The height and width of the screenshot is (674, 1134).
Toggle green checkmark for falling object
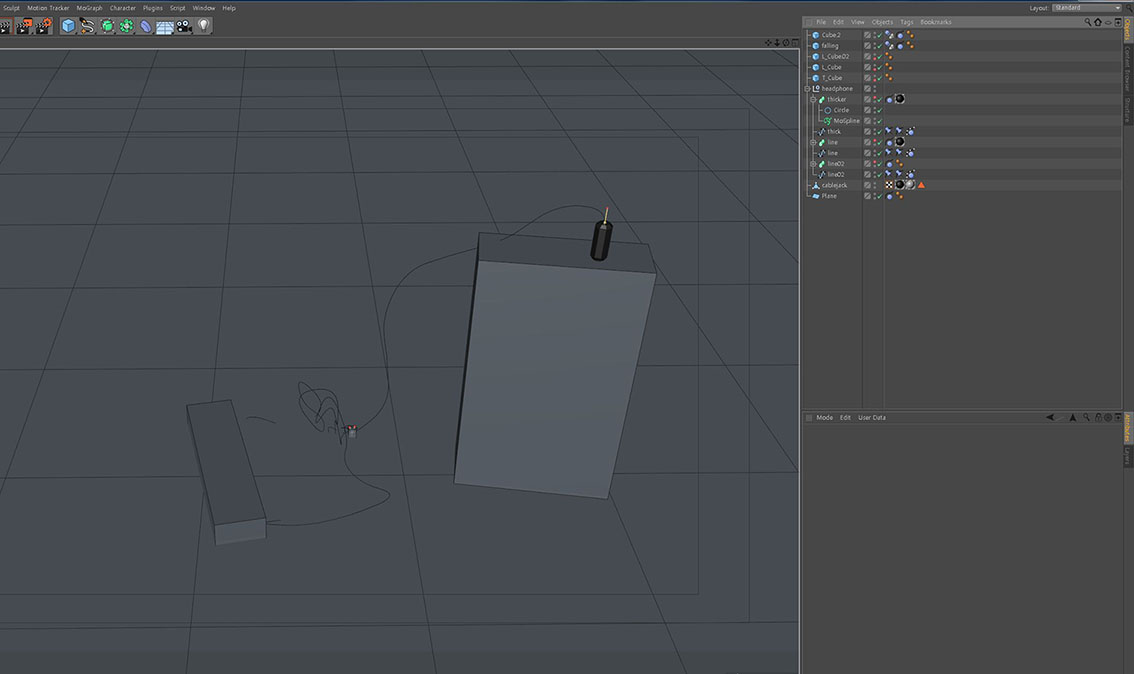[879, 46]
